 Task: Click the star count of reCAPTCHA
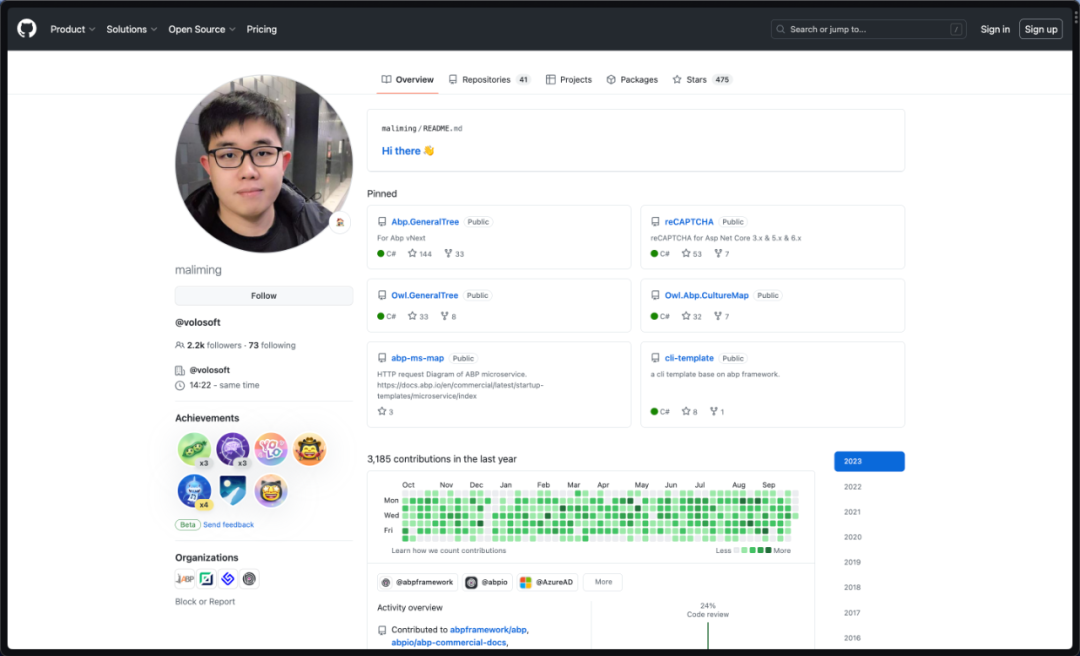pos(692,254)
